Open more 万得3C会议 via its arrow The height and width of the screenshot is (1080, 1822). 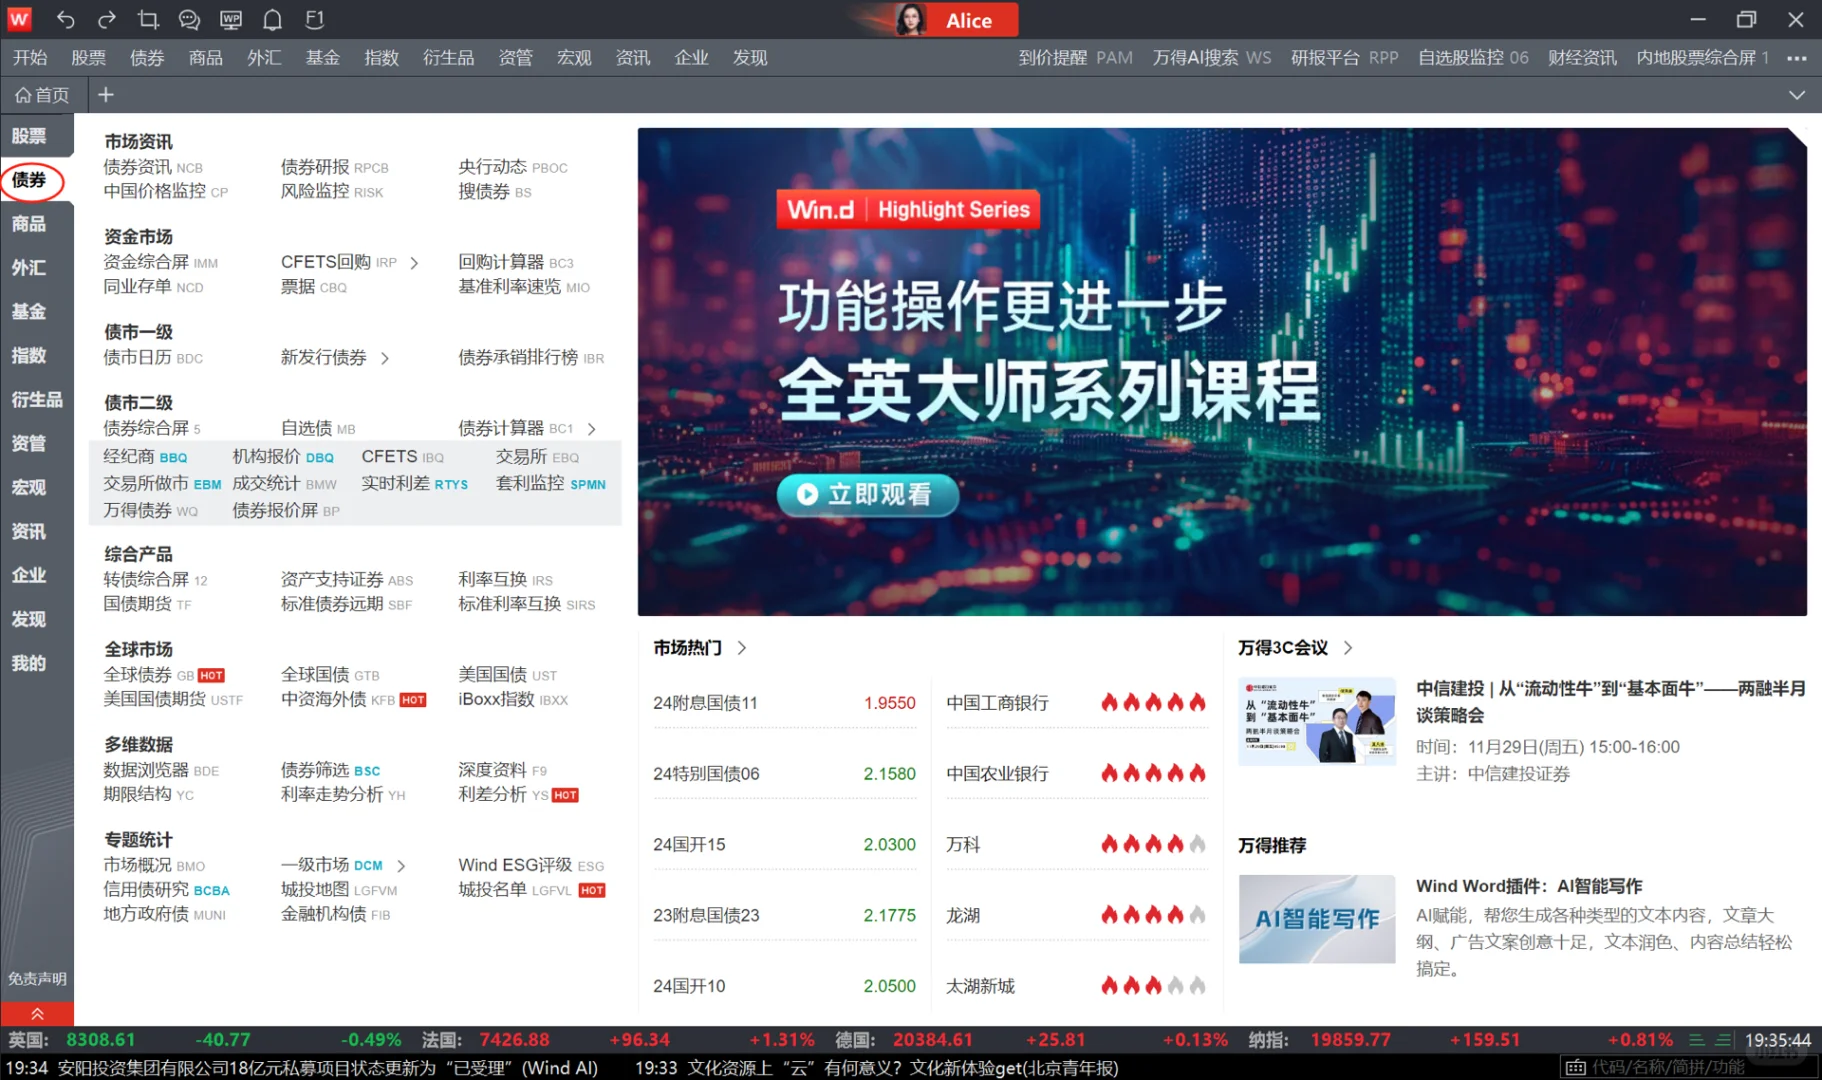[x=1348, y=648]
